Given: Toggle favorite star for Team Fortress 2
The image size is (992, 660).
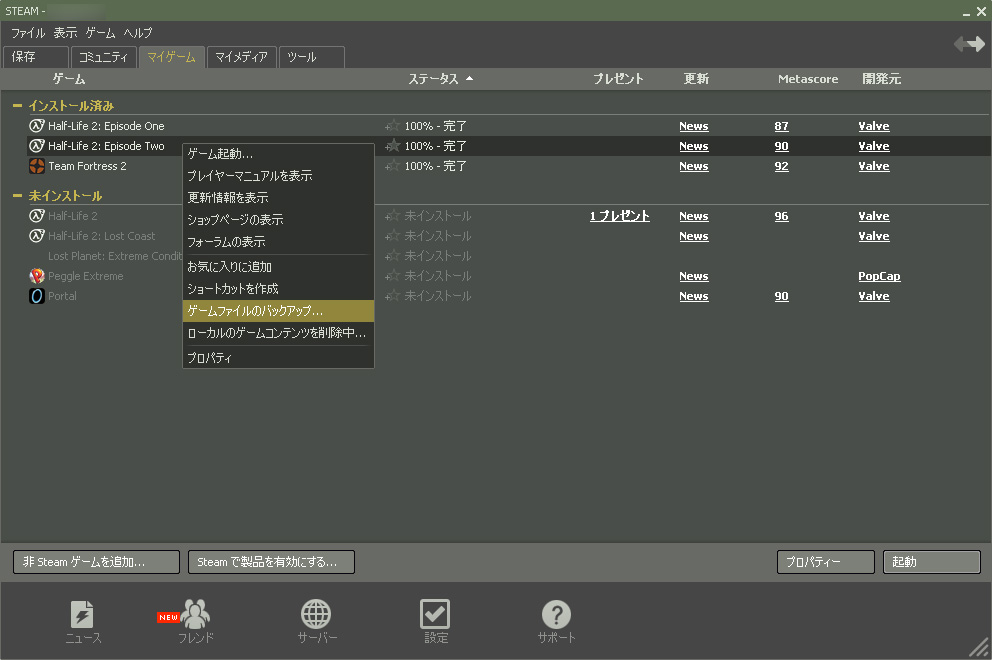Looking at the screenshot, I should click(x=392, y=166).
